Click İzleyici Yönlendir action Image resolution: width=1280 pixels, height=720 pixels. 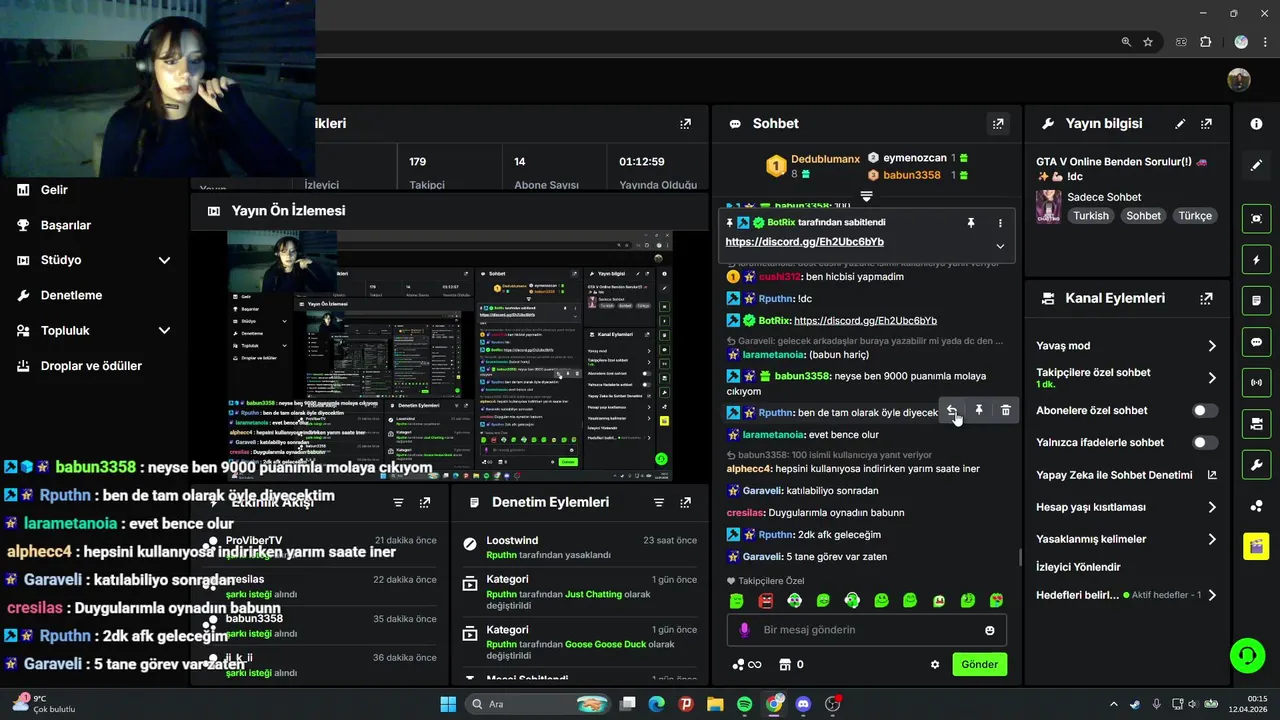1078,567
